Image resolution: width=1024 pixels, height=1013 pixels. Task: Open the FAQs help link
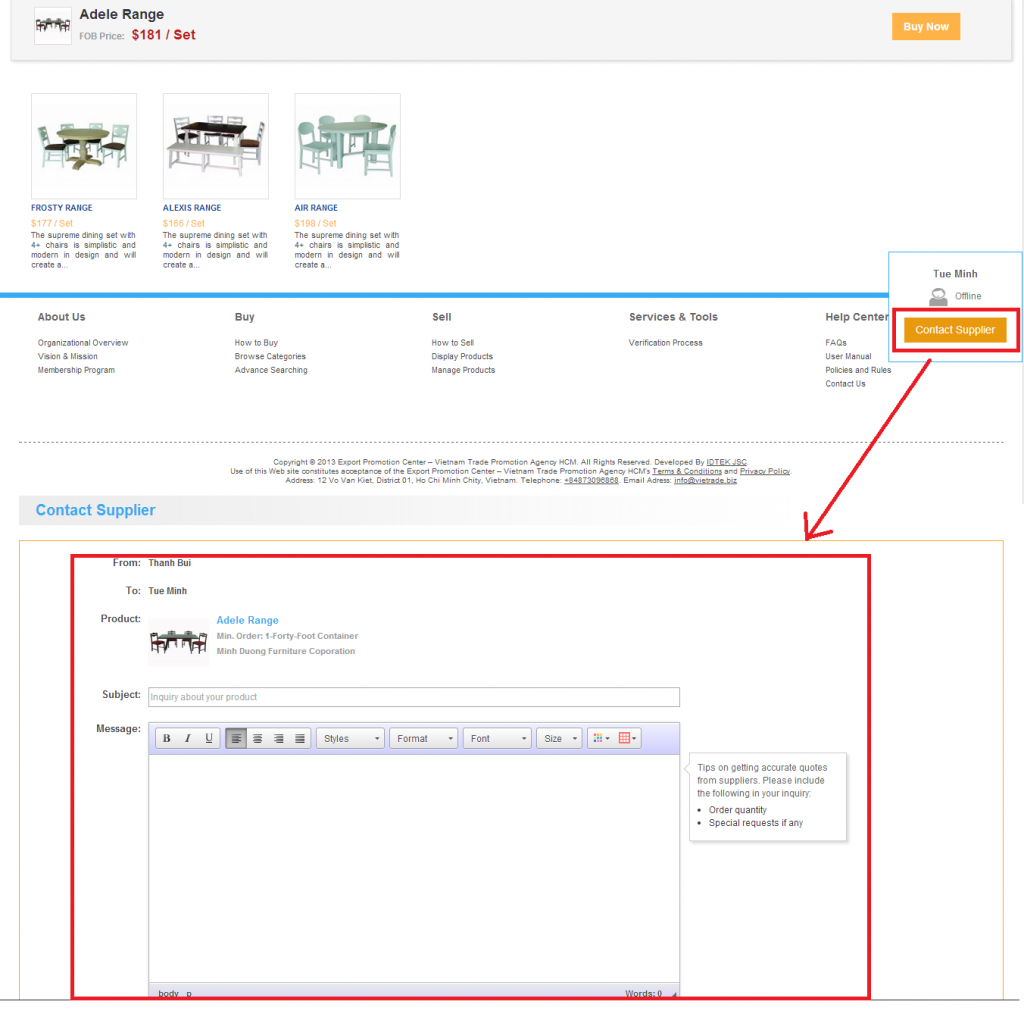coord(836,343)
